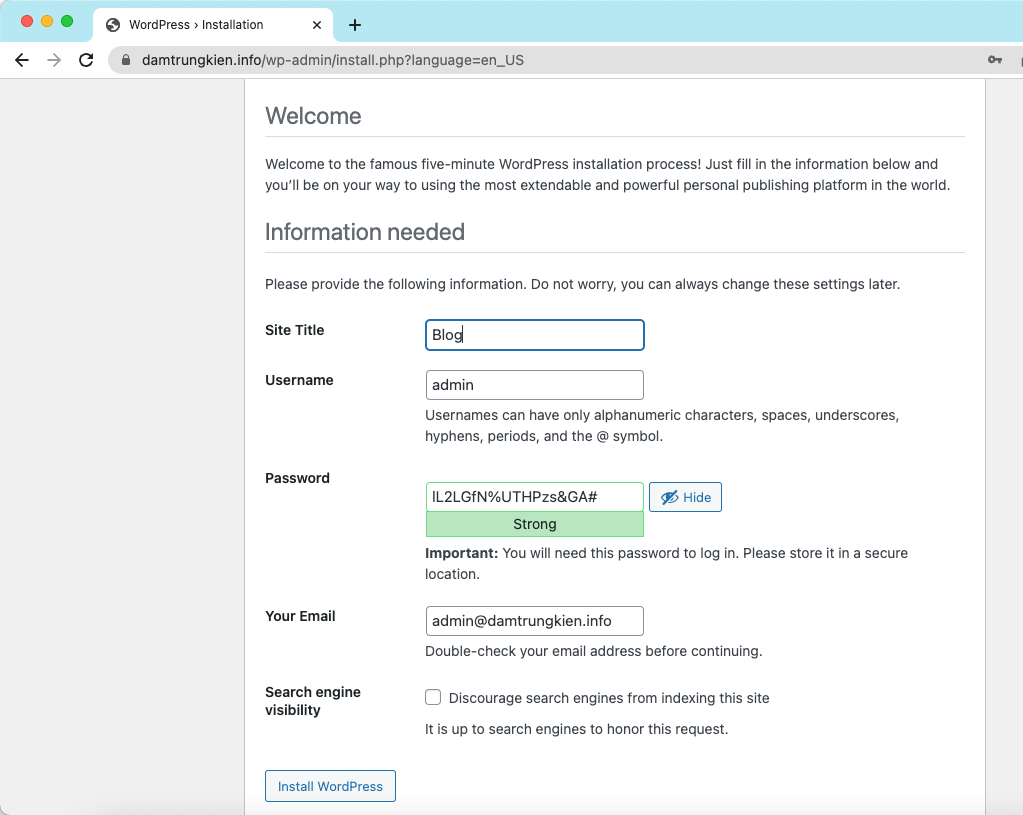Click the address bar URL
Viewport: 1023px width, 815px height.
click(333, 60)
